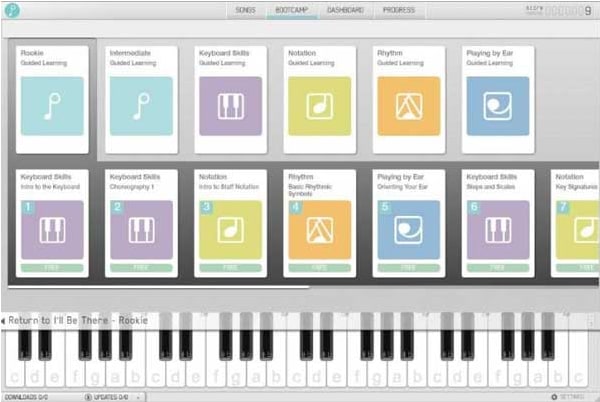Image resolution: width=600 pixels, height=402 pixels.
Task: Click the Playground Sessions logo icon
Action: (x=12, y=10)
